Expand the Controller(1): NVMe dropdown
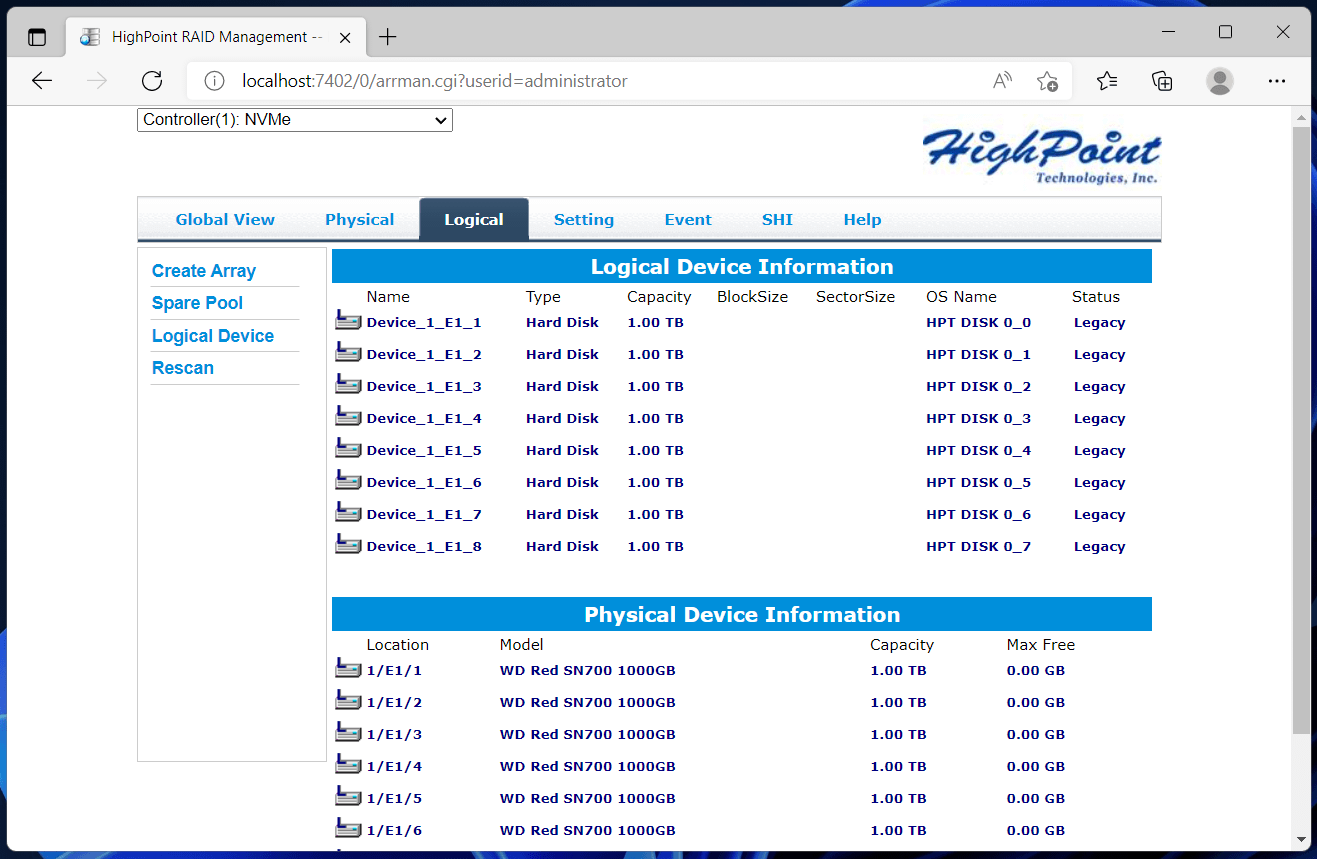The height and width of the screenshot is (859, 1317). coord(295,120)
